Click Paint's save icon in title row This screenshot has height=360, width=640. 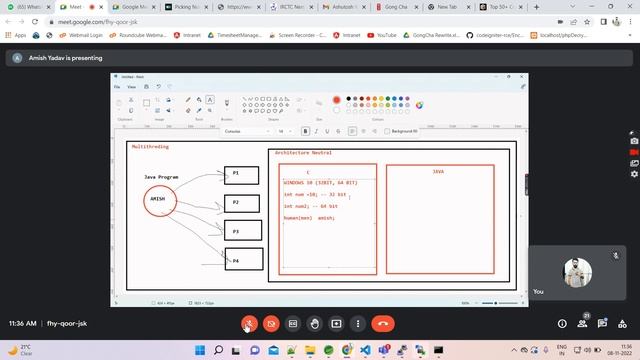tap(146, 87)
